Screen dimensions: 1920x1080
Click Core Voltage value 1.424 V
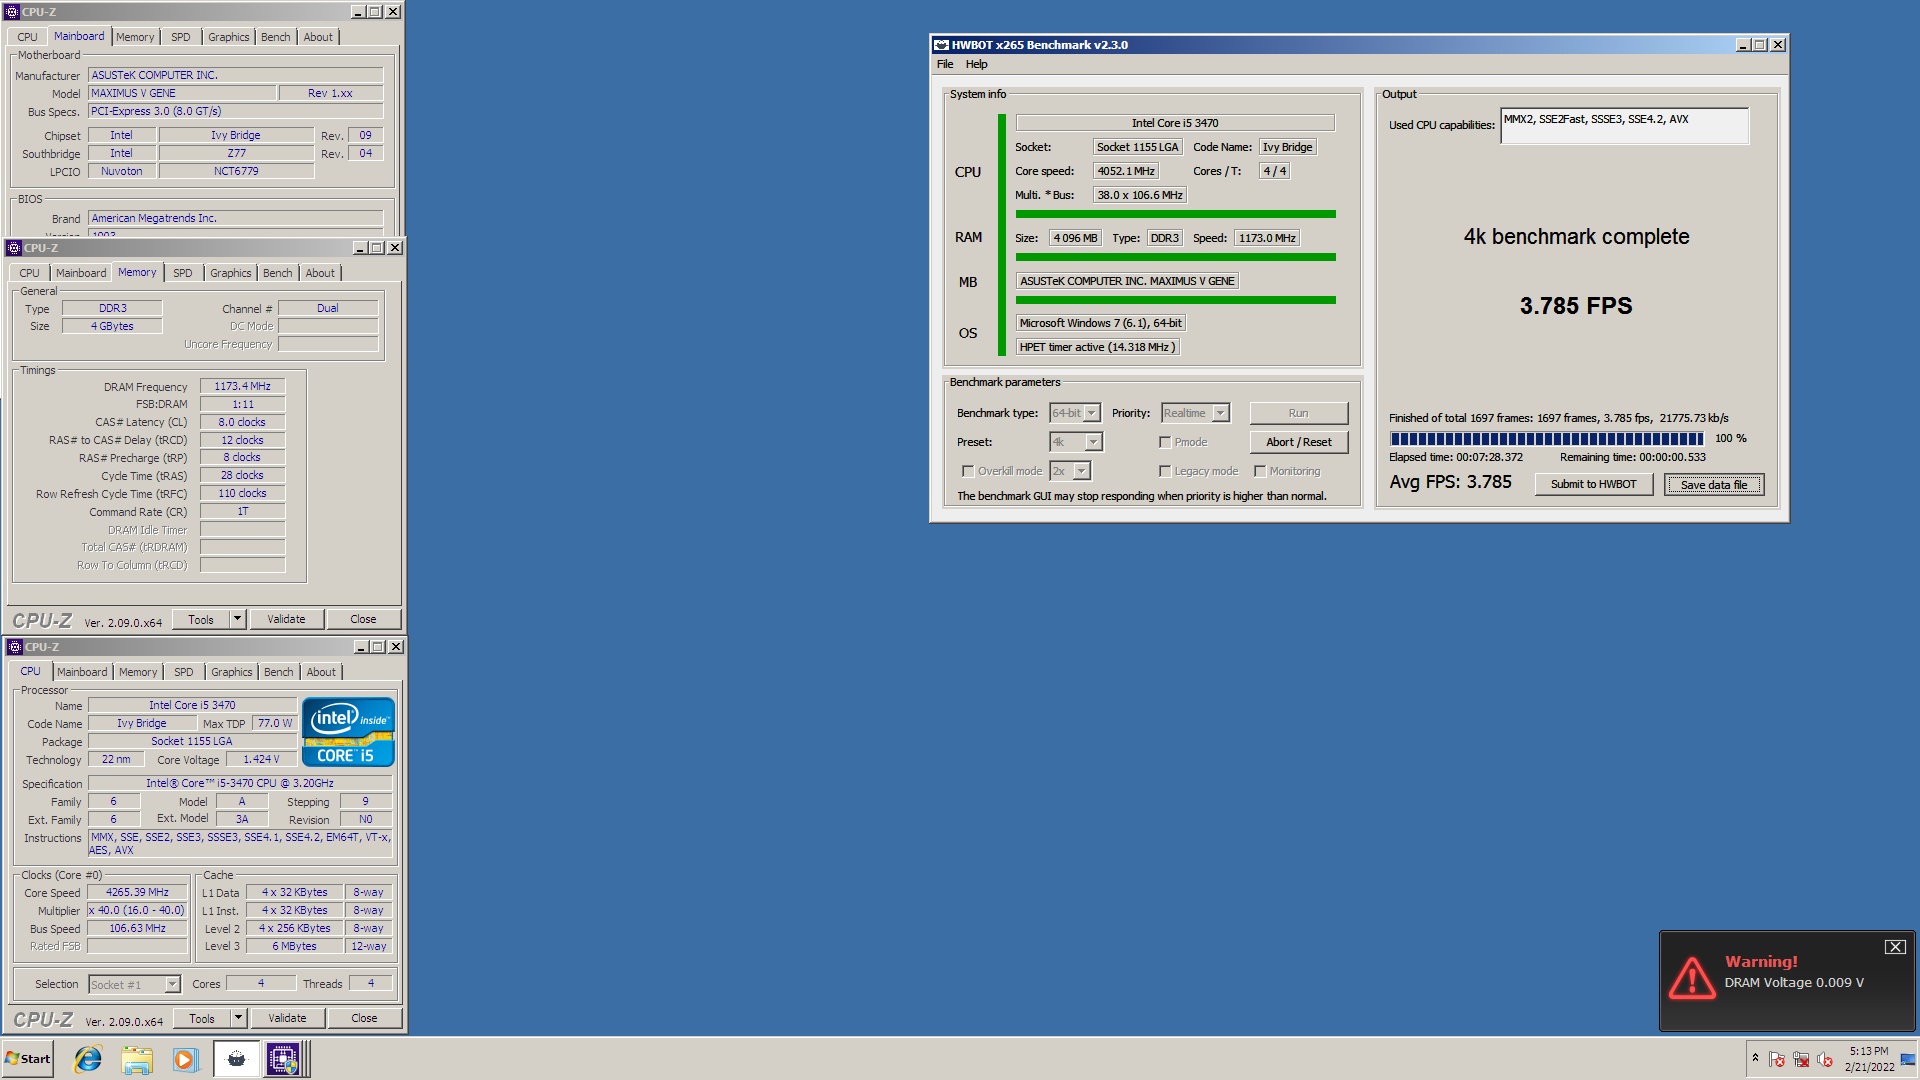coord(261,759)
